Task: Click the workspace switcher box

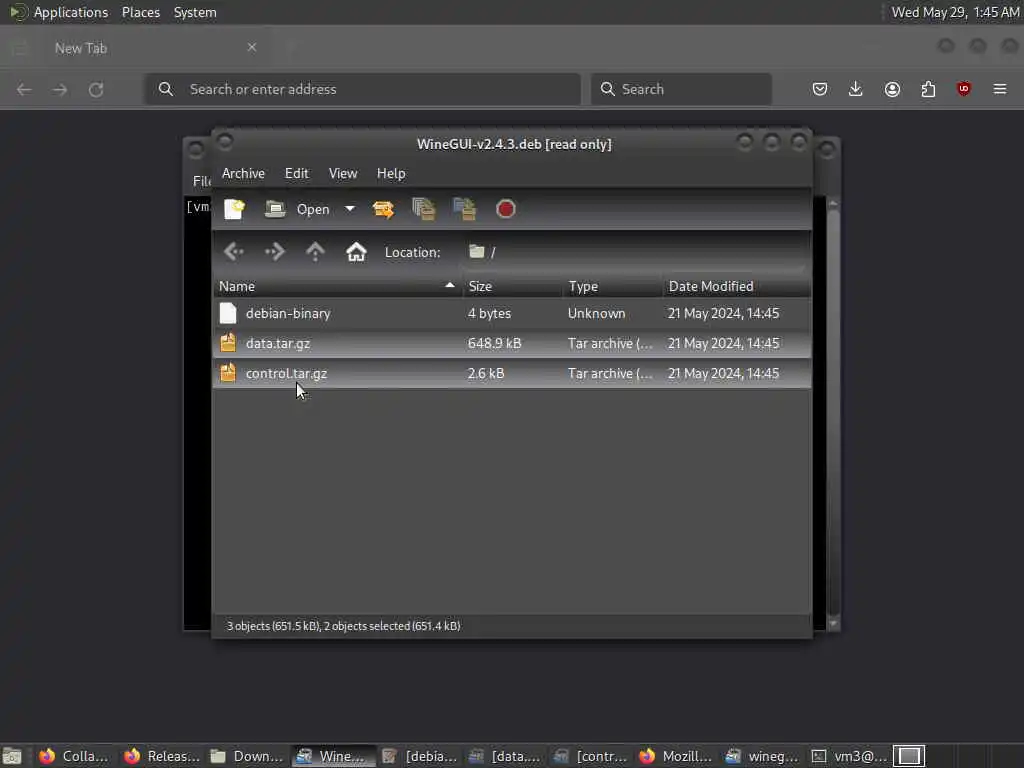Action: point(909,756)
